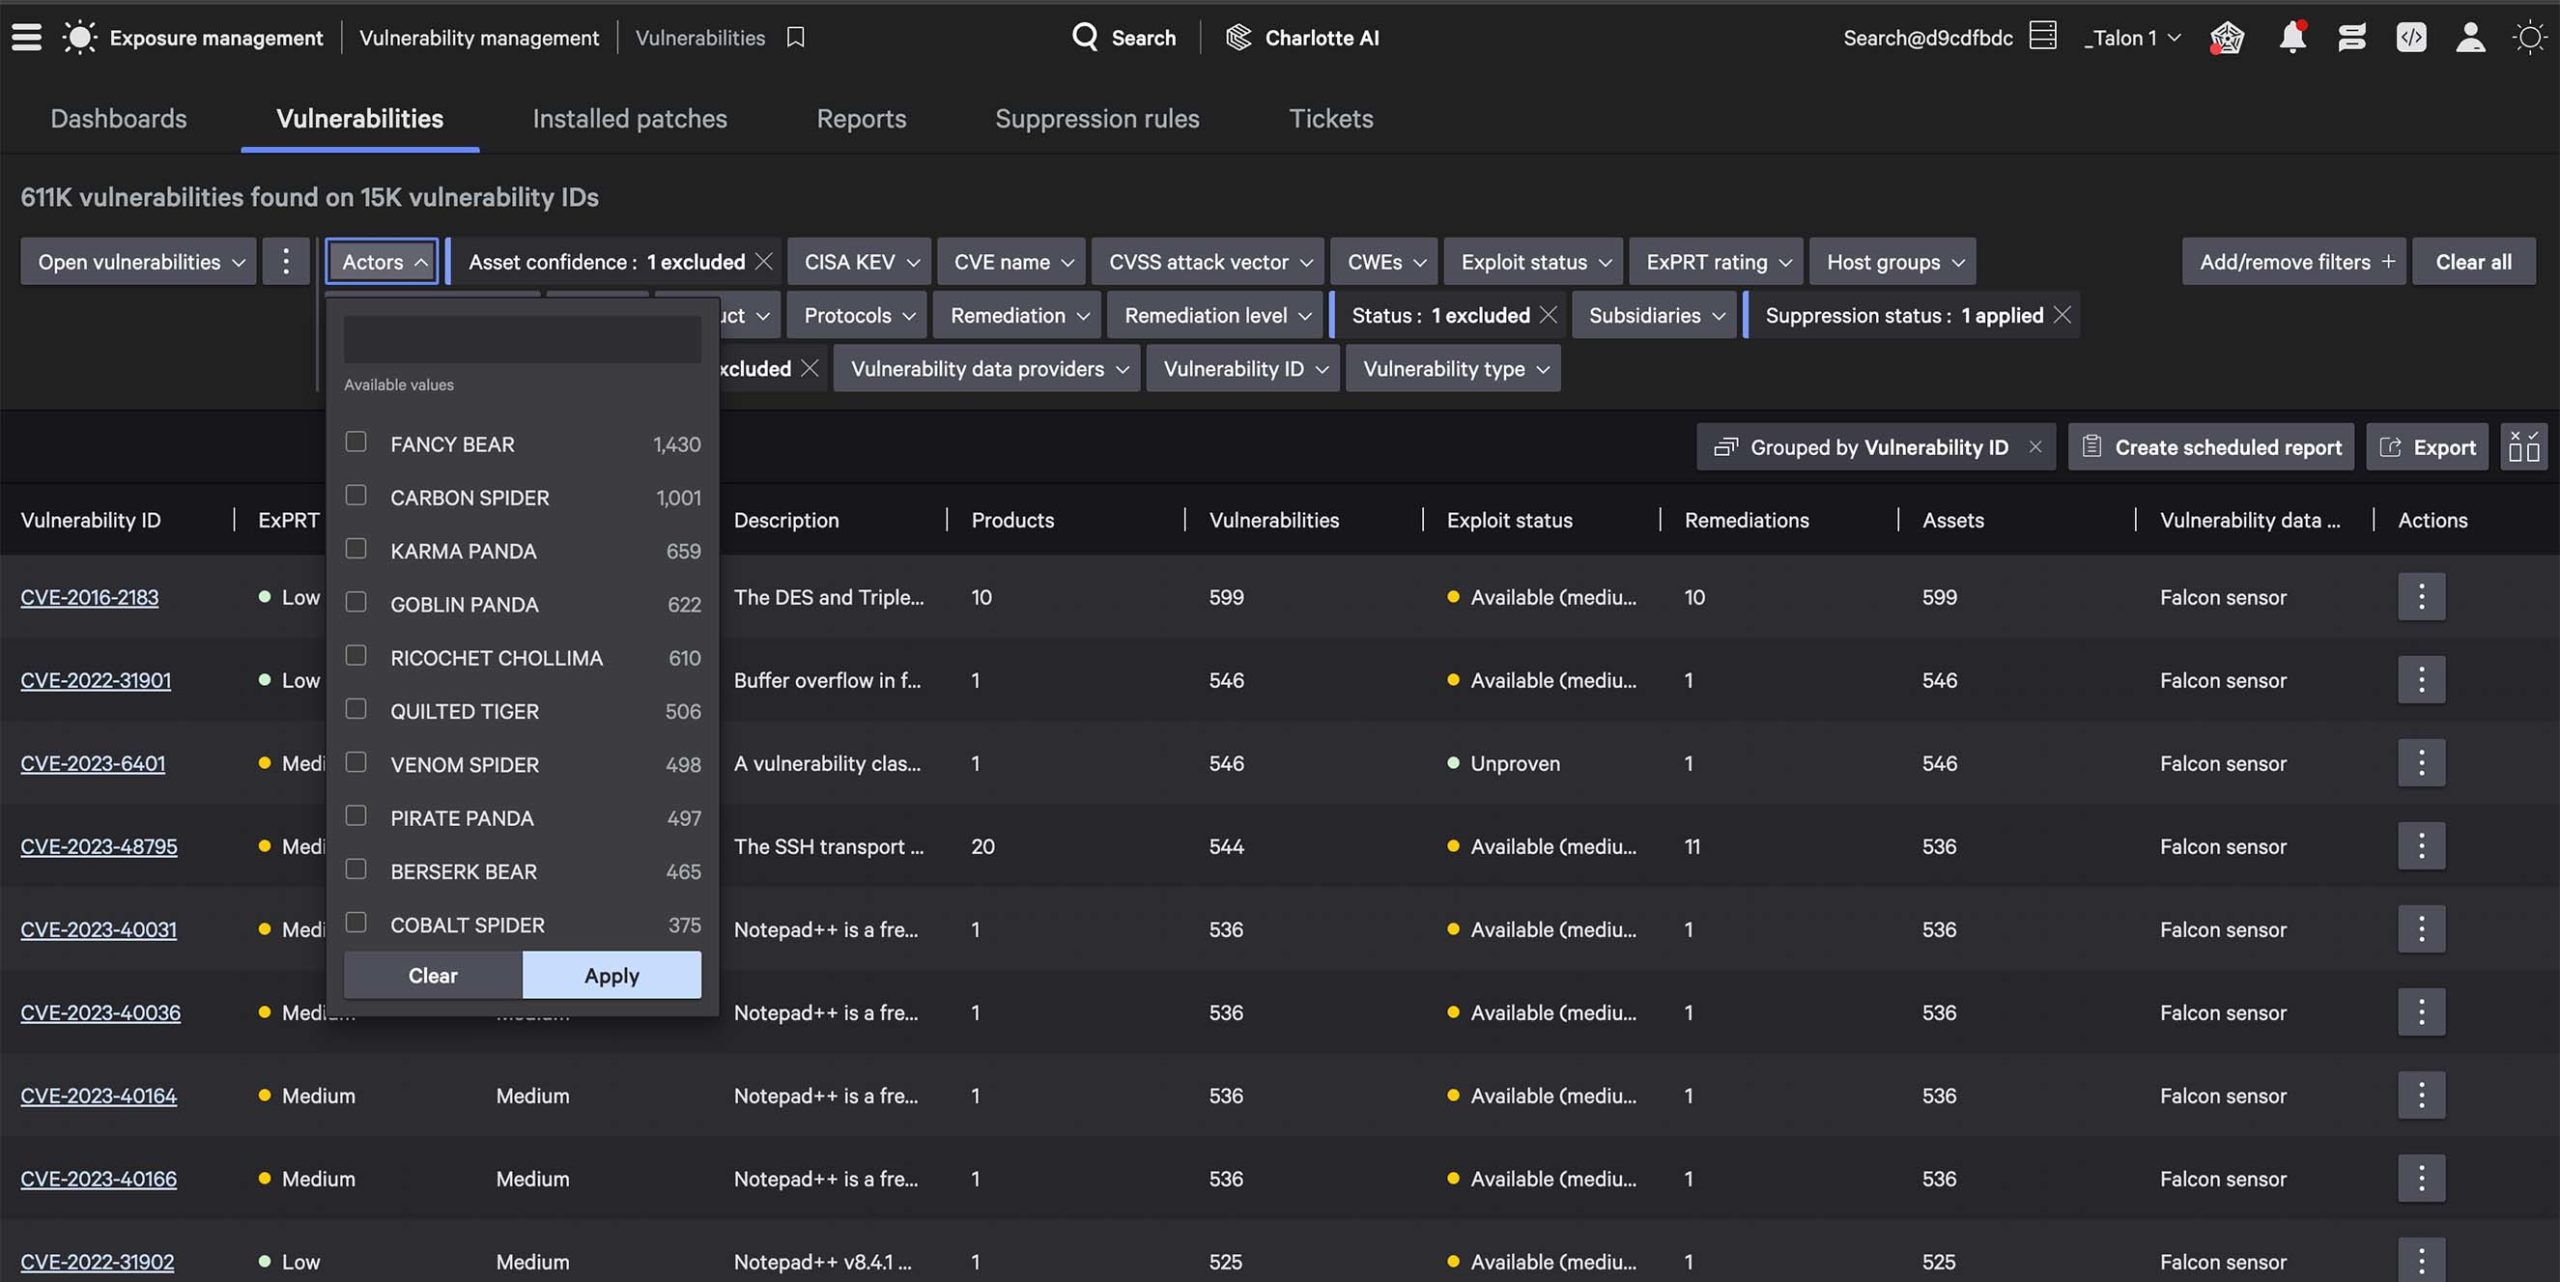Open the messages stack icon
Viewport: 2560px width, 1282px height.
(2351, 38)
